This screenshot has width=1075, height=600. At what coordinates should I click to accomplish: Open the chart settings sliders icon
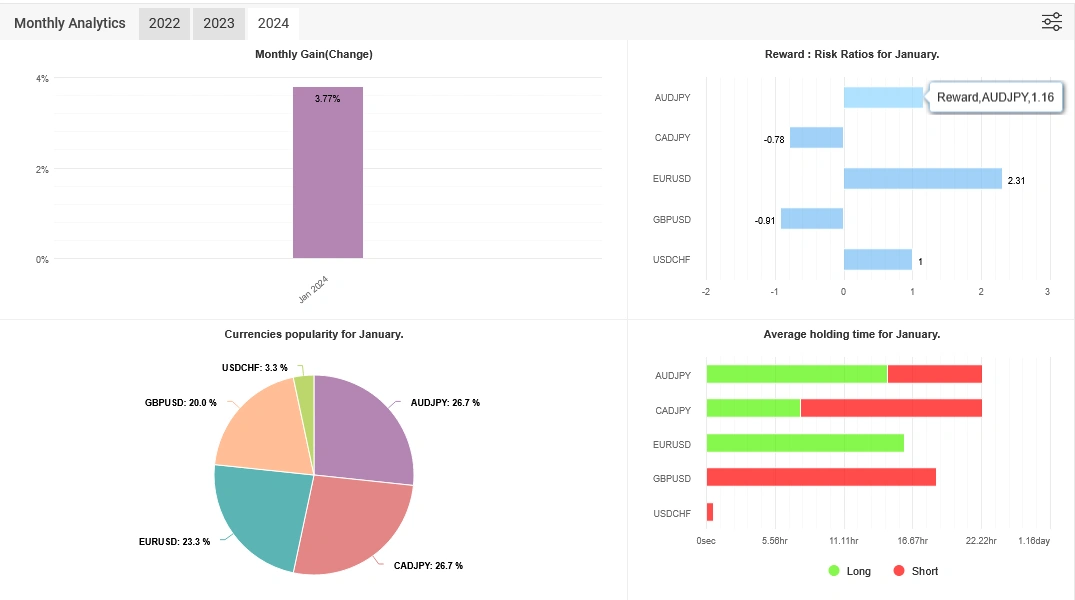[x=1051, y=22]
